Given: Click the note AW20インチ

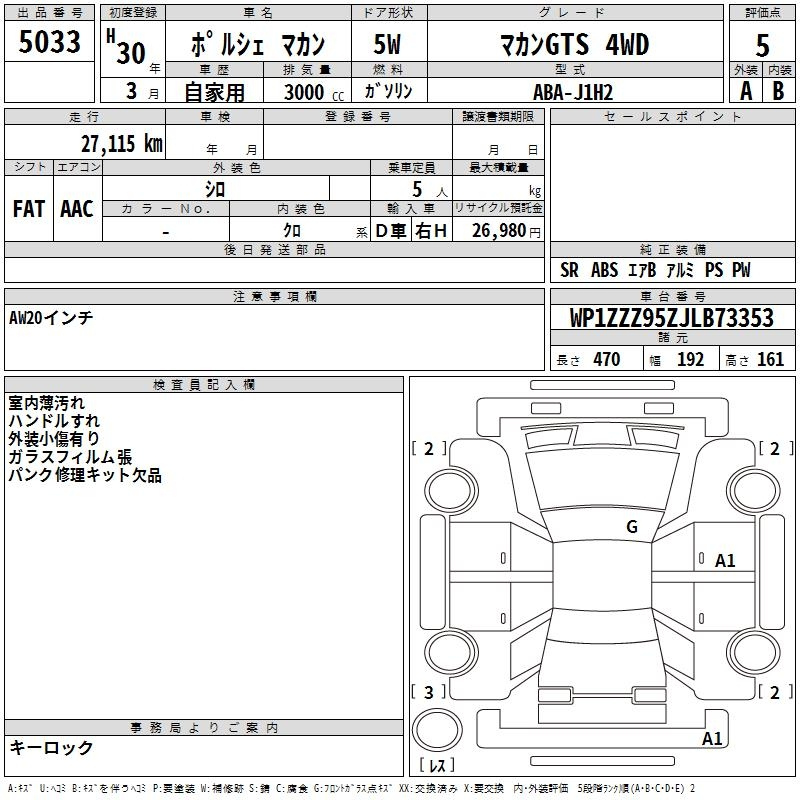Looking at the screenshot, I should (x=51, y=318).
